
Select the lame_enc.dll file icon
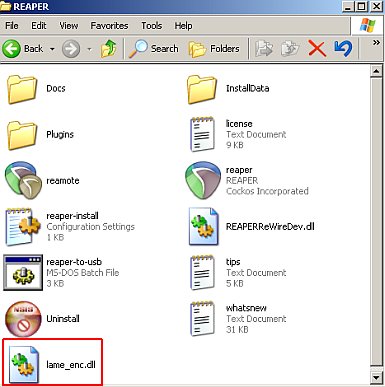[24, 364]
